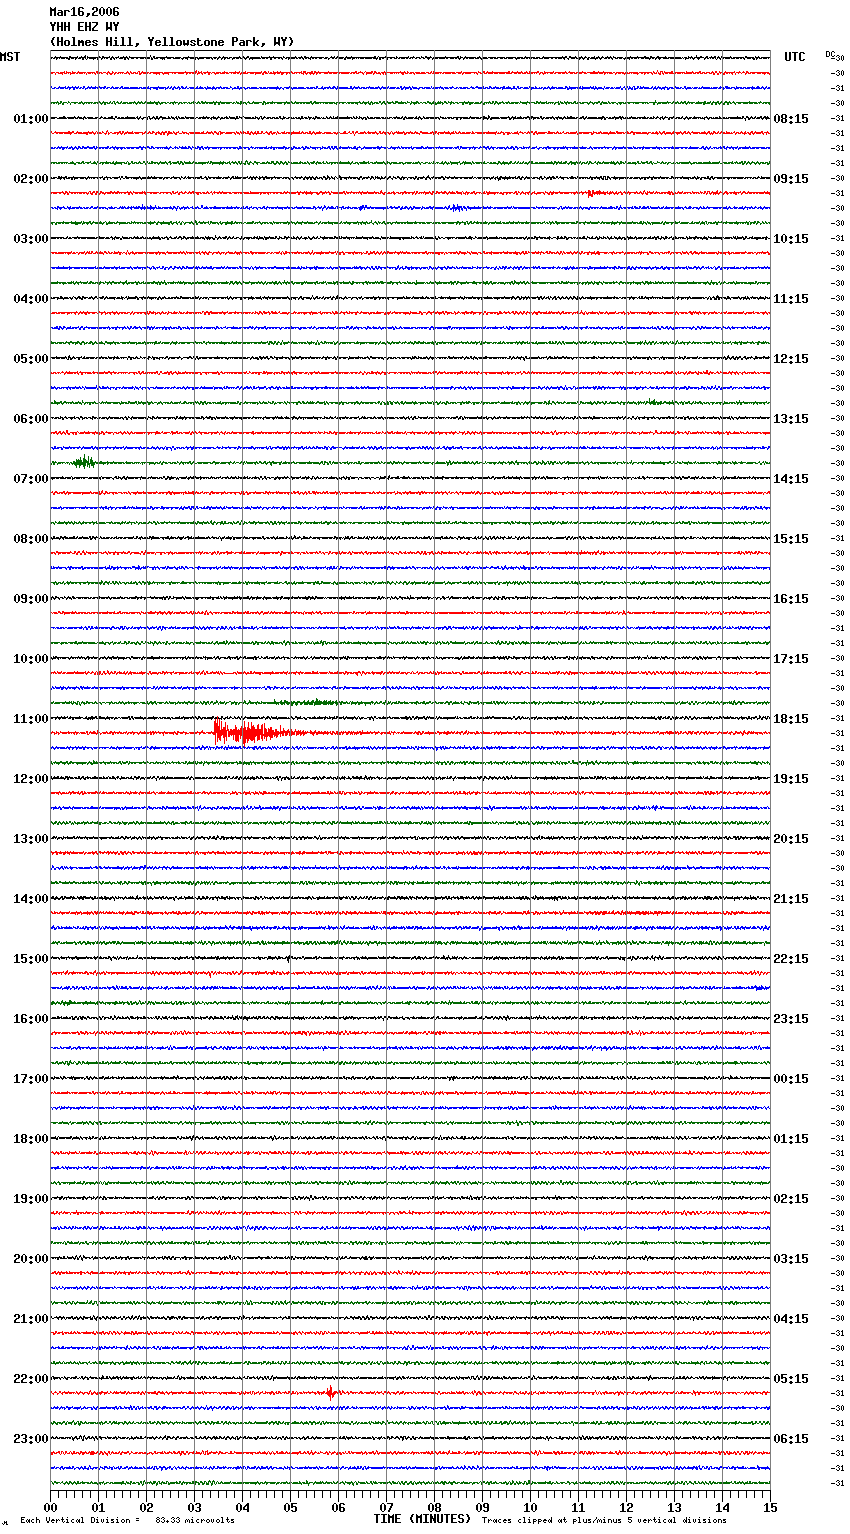Click the 18:15 UTC time label

(x=791, y=719)
